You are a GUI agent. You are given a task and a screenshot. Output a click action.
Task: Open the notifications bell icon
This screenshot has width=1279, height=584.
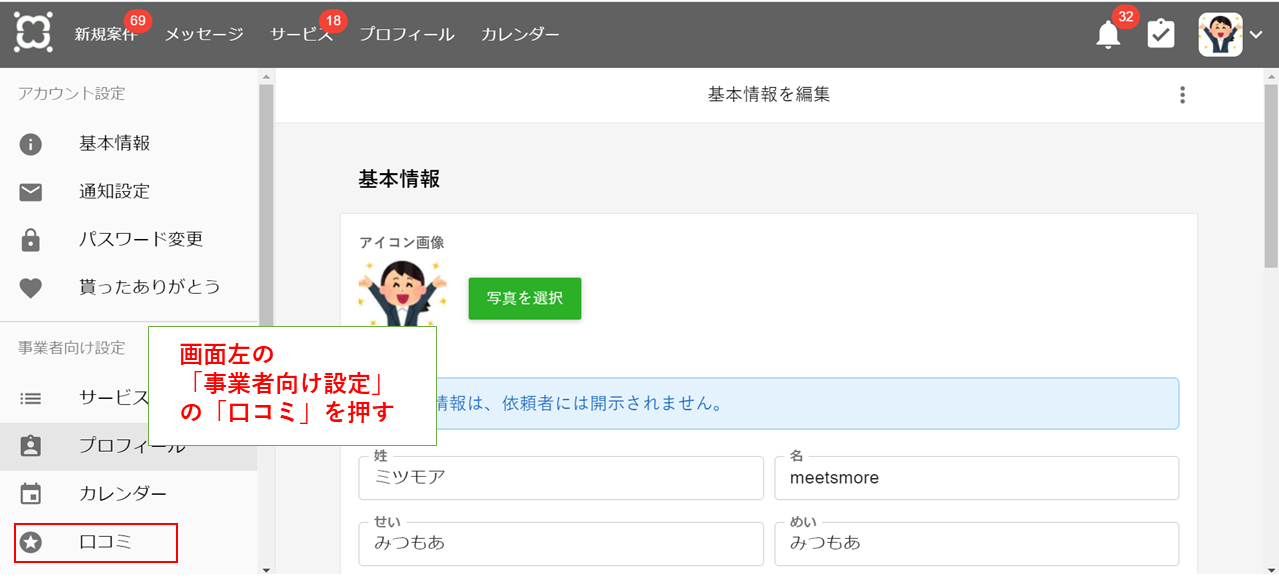1108,35
